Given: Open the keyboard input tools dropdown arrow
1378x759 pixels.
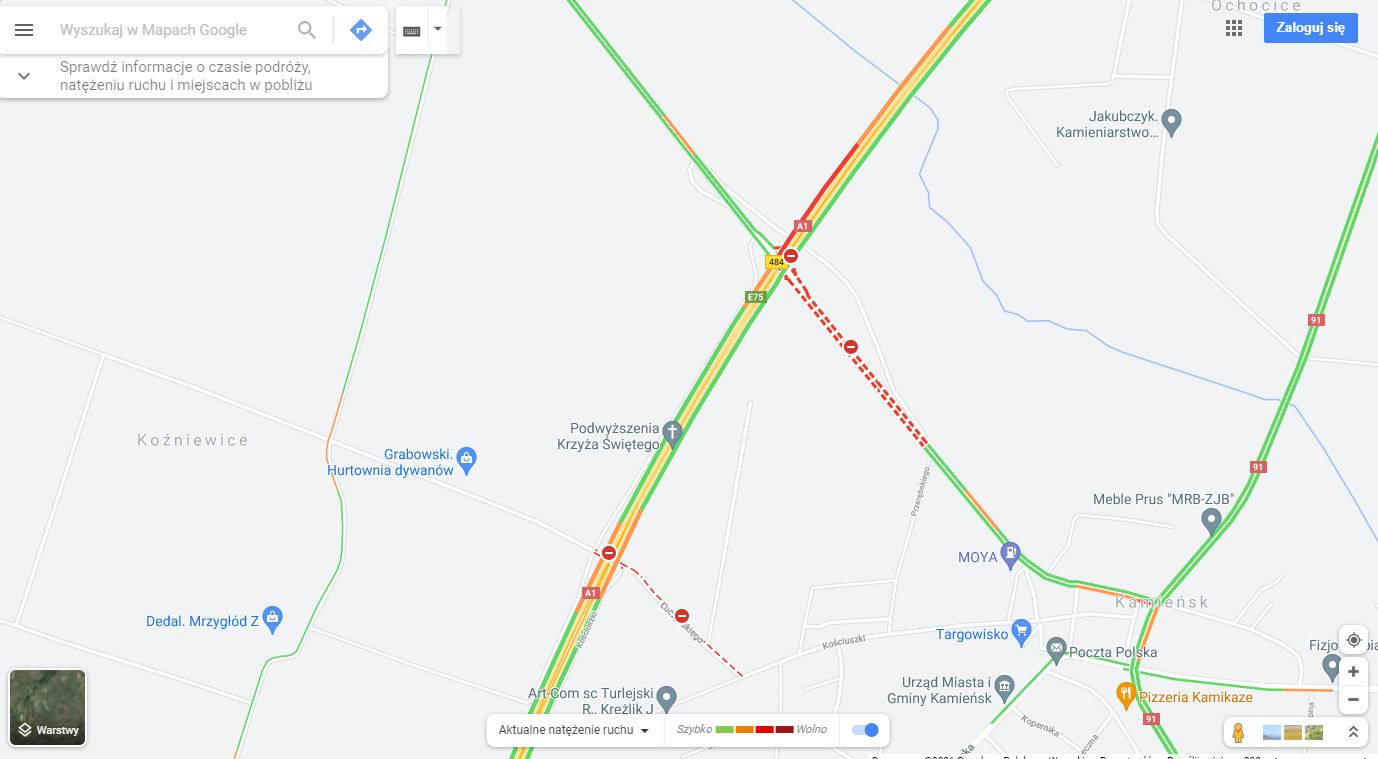Looking at the screenshot, I should point(437,30).
